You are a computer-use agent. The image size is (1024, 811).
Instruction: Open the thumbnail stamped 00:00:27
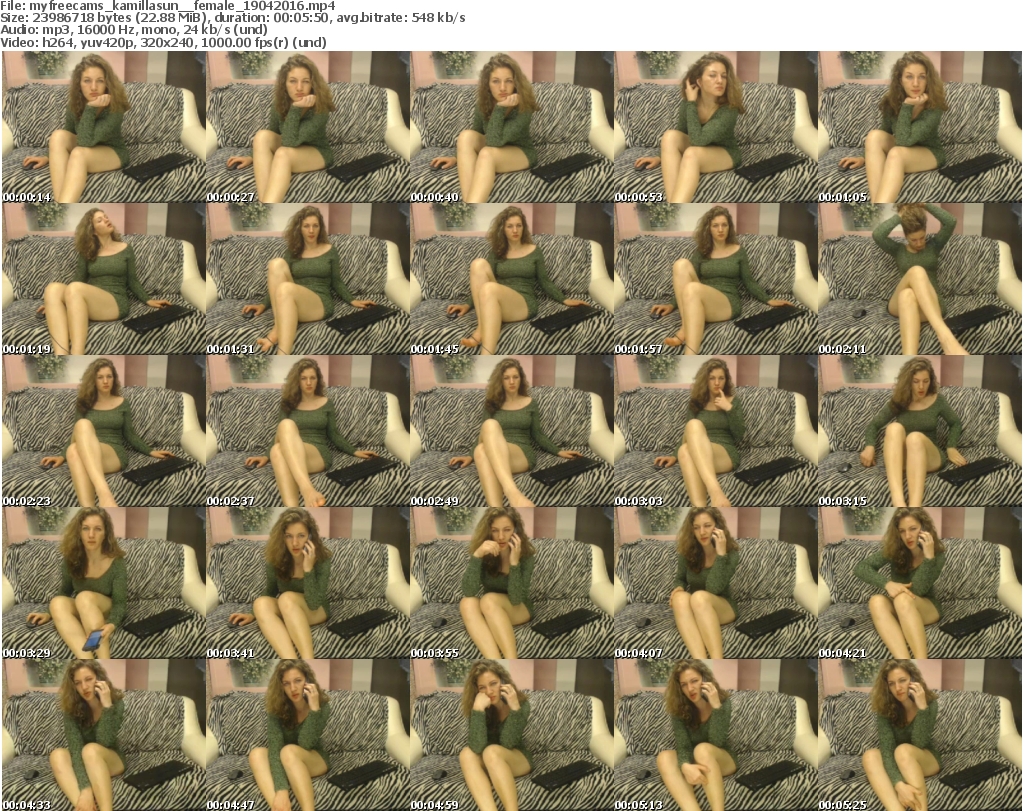click(x=308, y=127)
